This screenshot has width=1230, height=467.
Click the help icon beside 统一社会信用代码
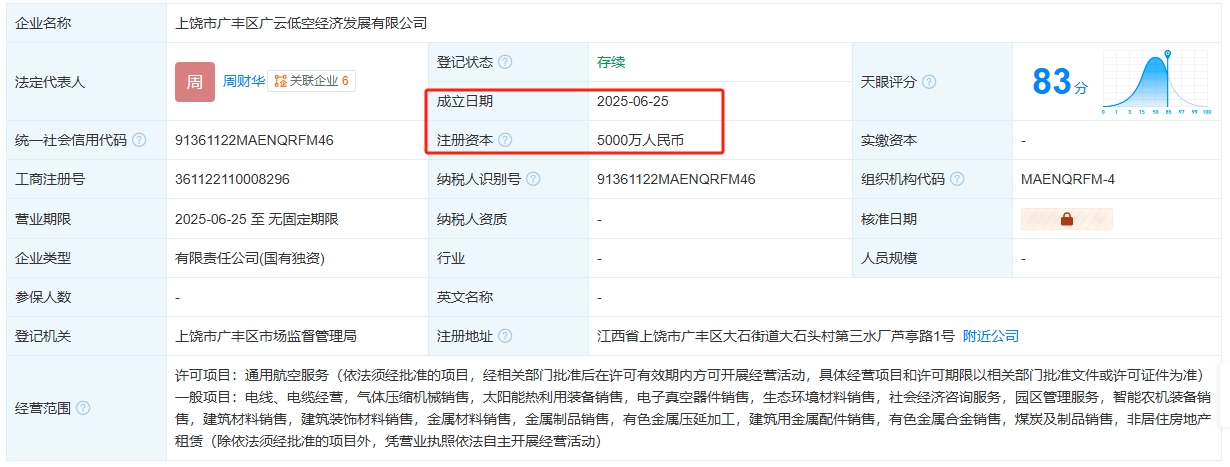click(x=139, y=140)
